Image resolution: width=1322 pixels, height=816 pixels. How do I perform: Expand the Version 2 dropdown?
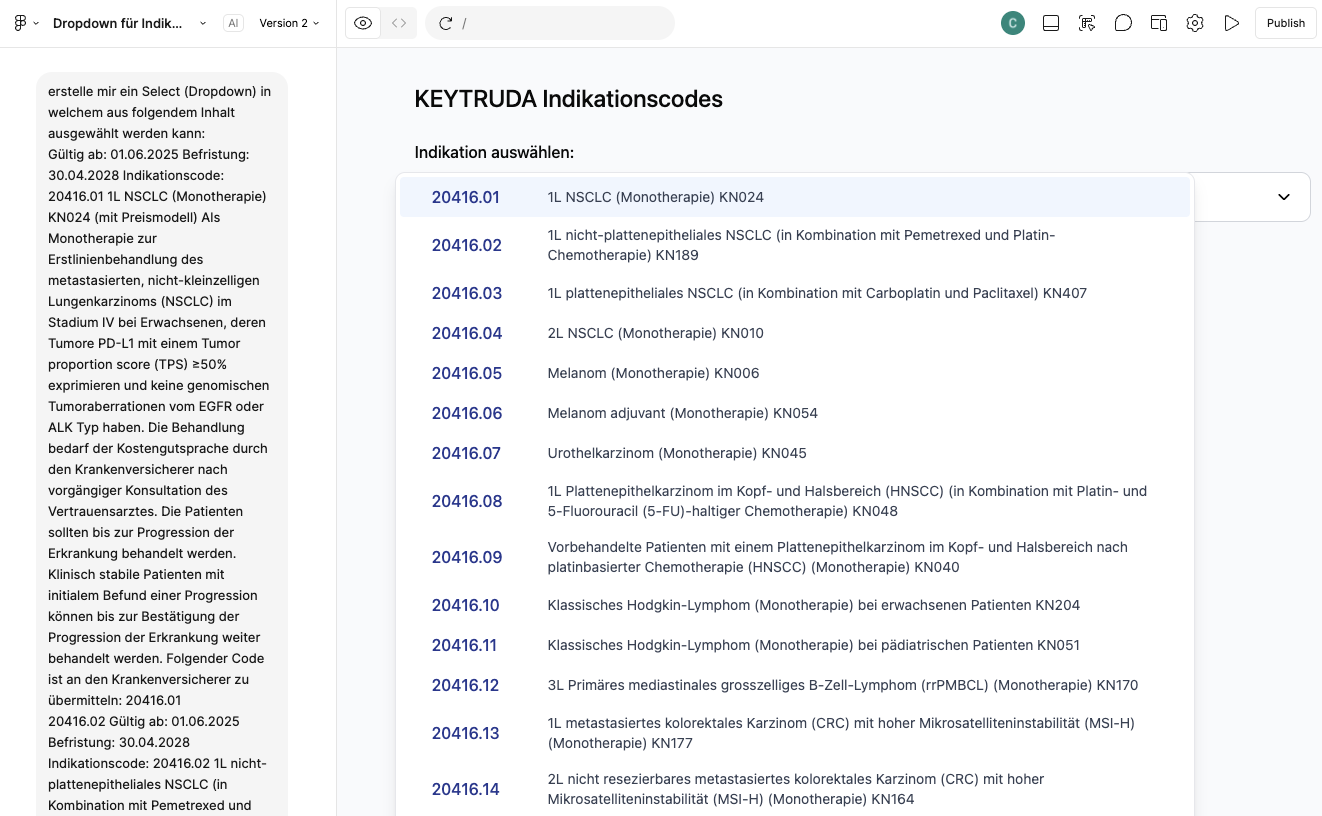pyautogui.click(x=289, y=23)
